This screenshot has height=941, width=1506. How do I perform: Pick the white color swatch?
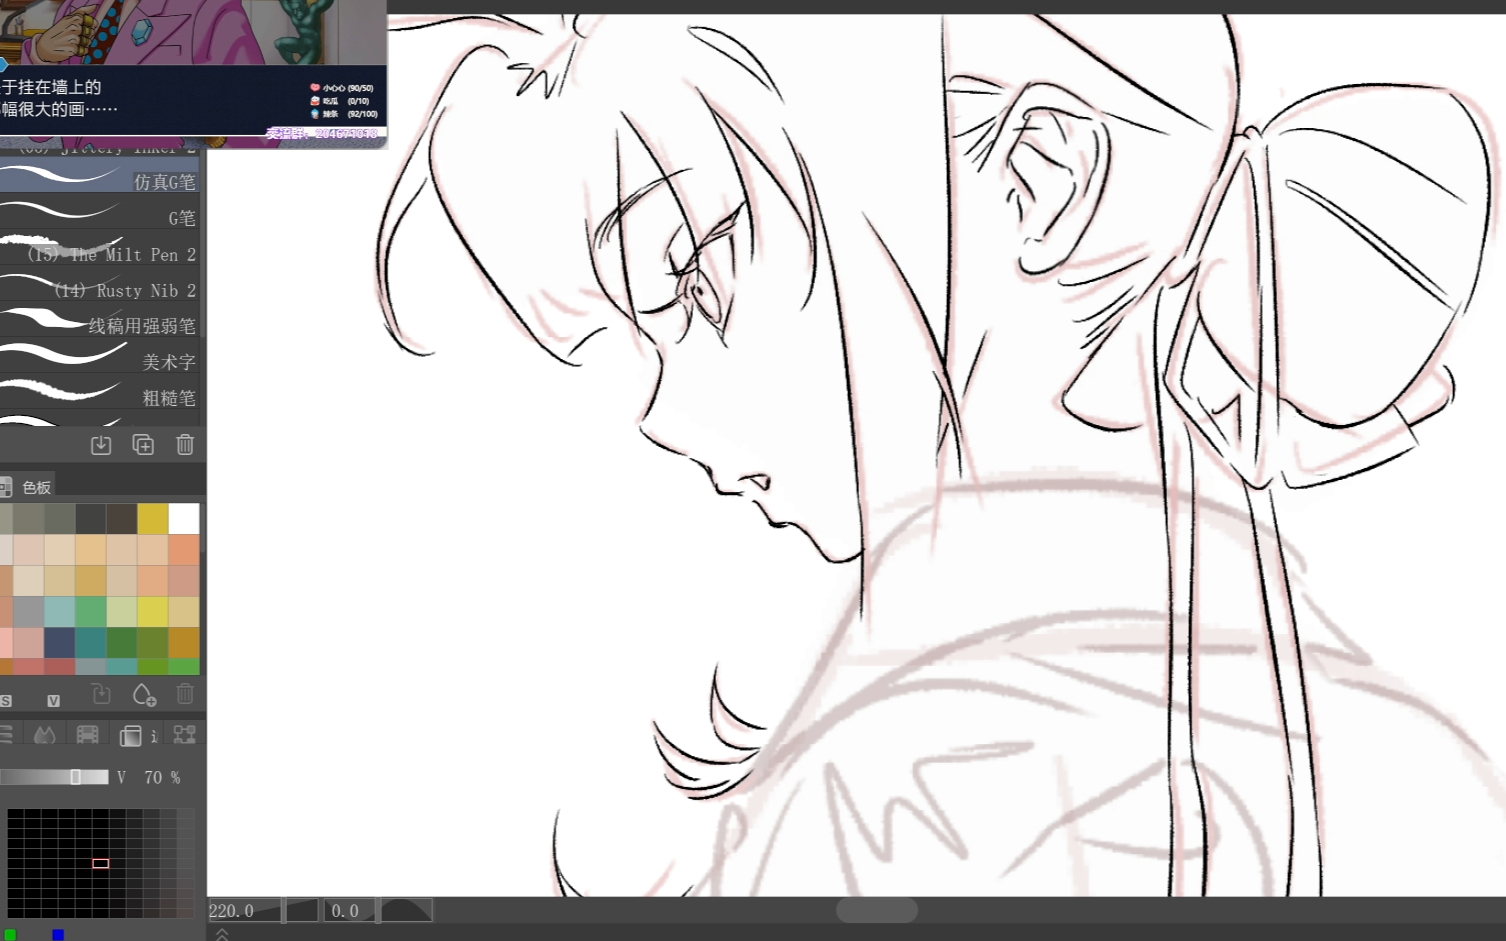click(184, 519)
